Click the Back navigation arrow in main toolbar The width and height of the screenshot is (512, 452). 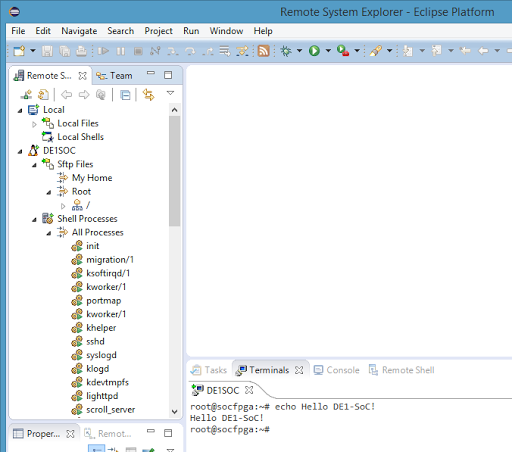pos(483,51)
